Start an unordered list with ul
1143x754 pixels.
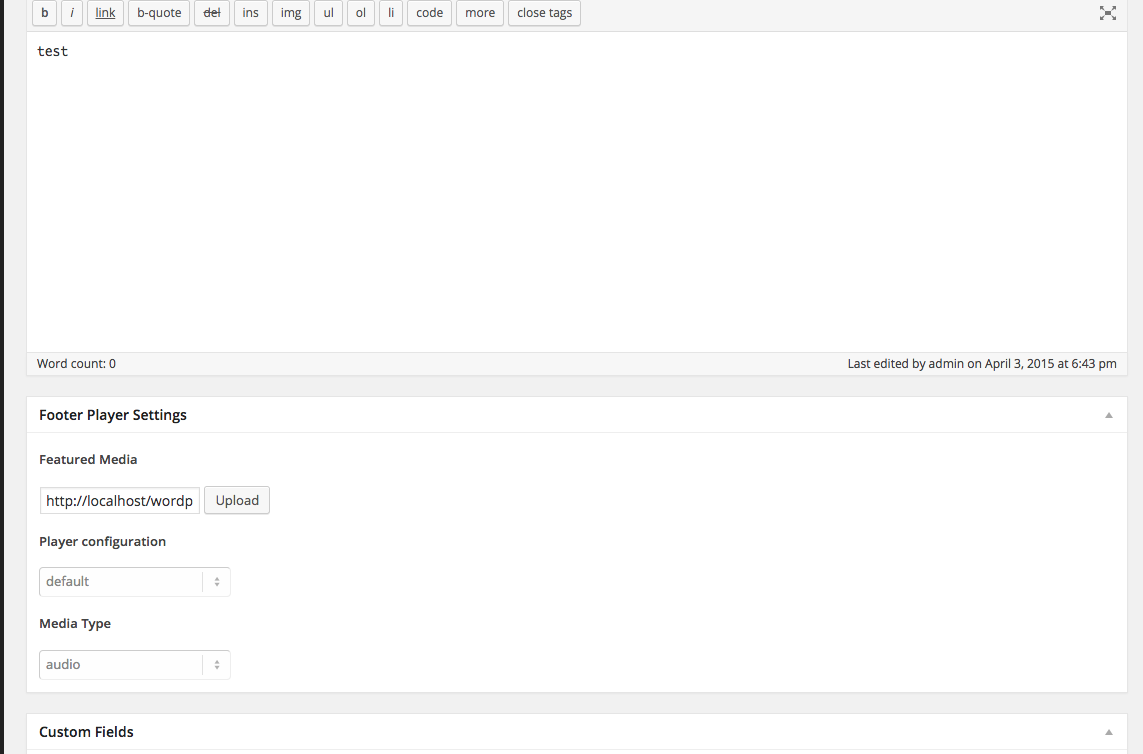pyautogui.click(x=328, y=13)
